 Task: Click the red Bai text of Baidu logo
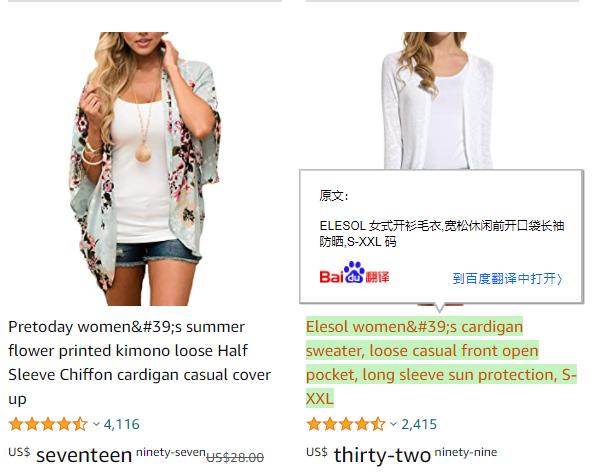point(331,276)
